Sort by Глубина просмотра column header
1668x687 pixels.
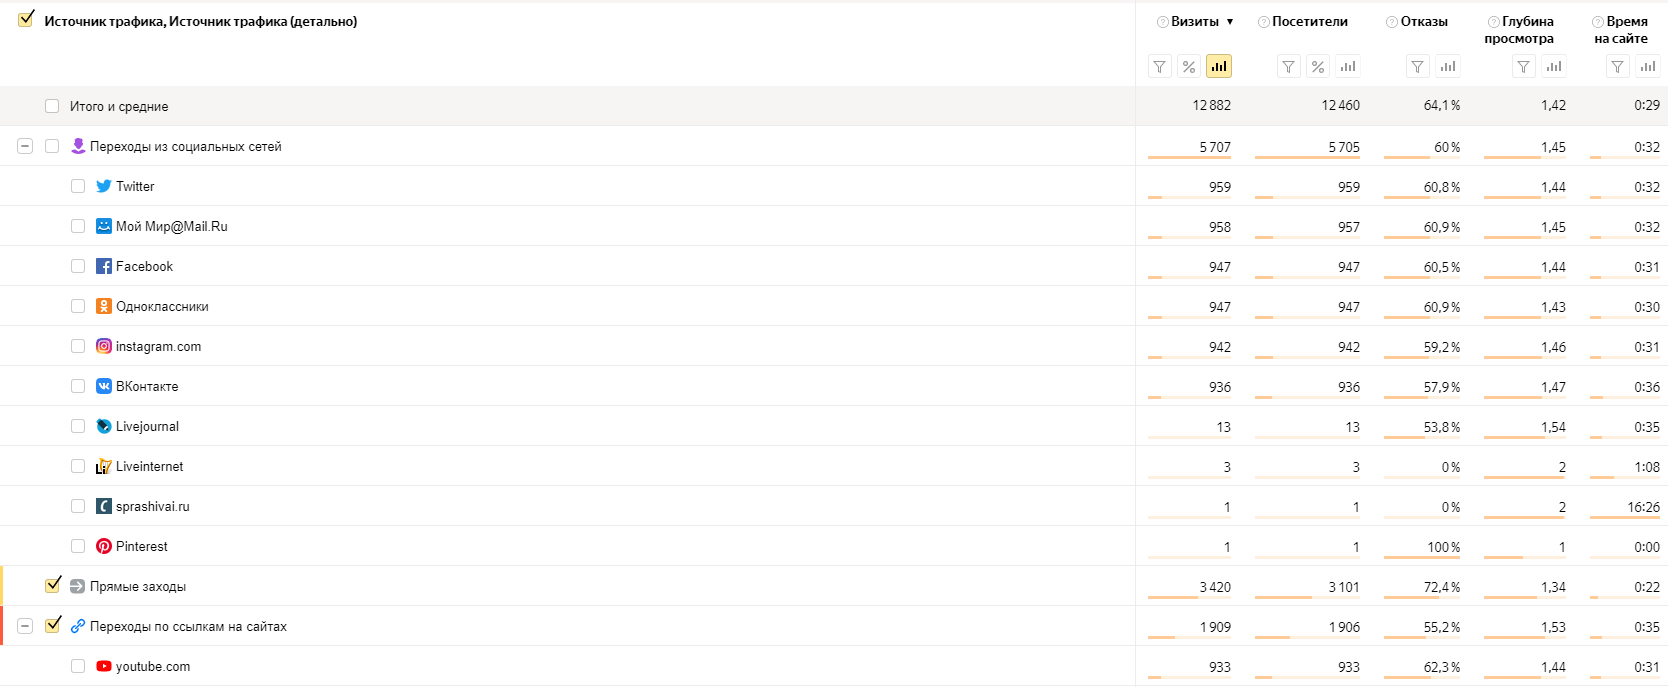[x=1519, y=30]
